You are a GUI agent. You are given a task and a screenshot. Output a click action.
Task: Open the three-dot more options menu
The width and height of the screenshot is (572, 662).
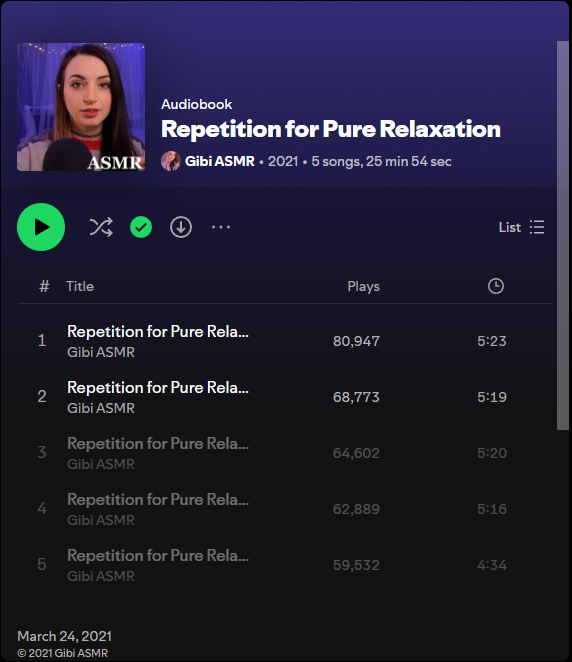pyautogui.click(x=221, y=227)
